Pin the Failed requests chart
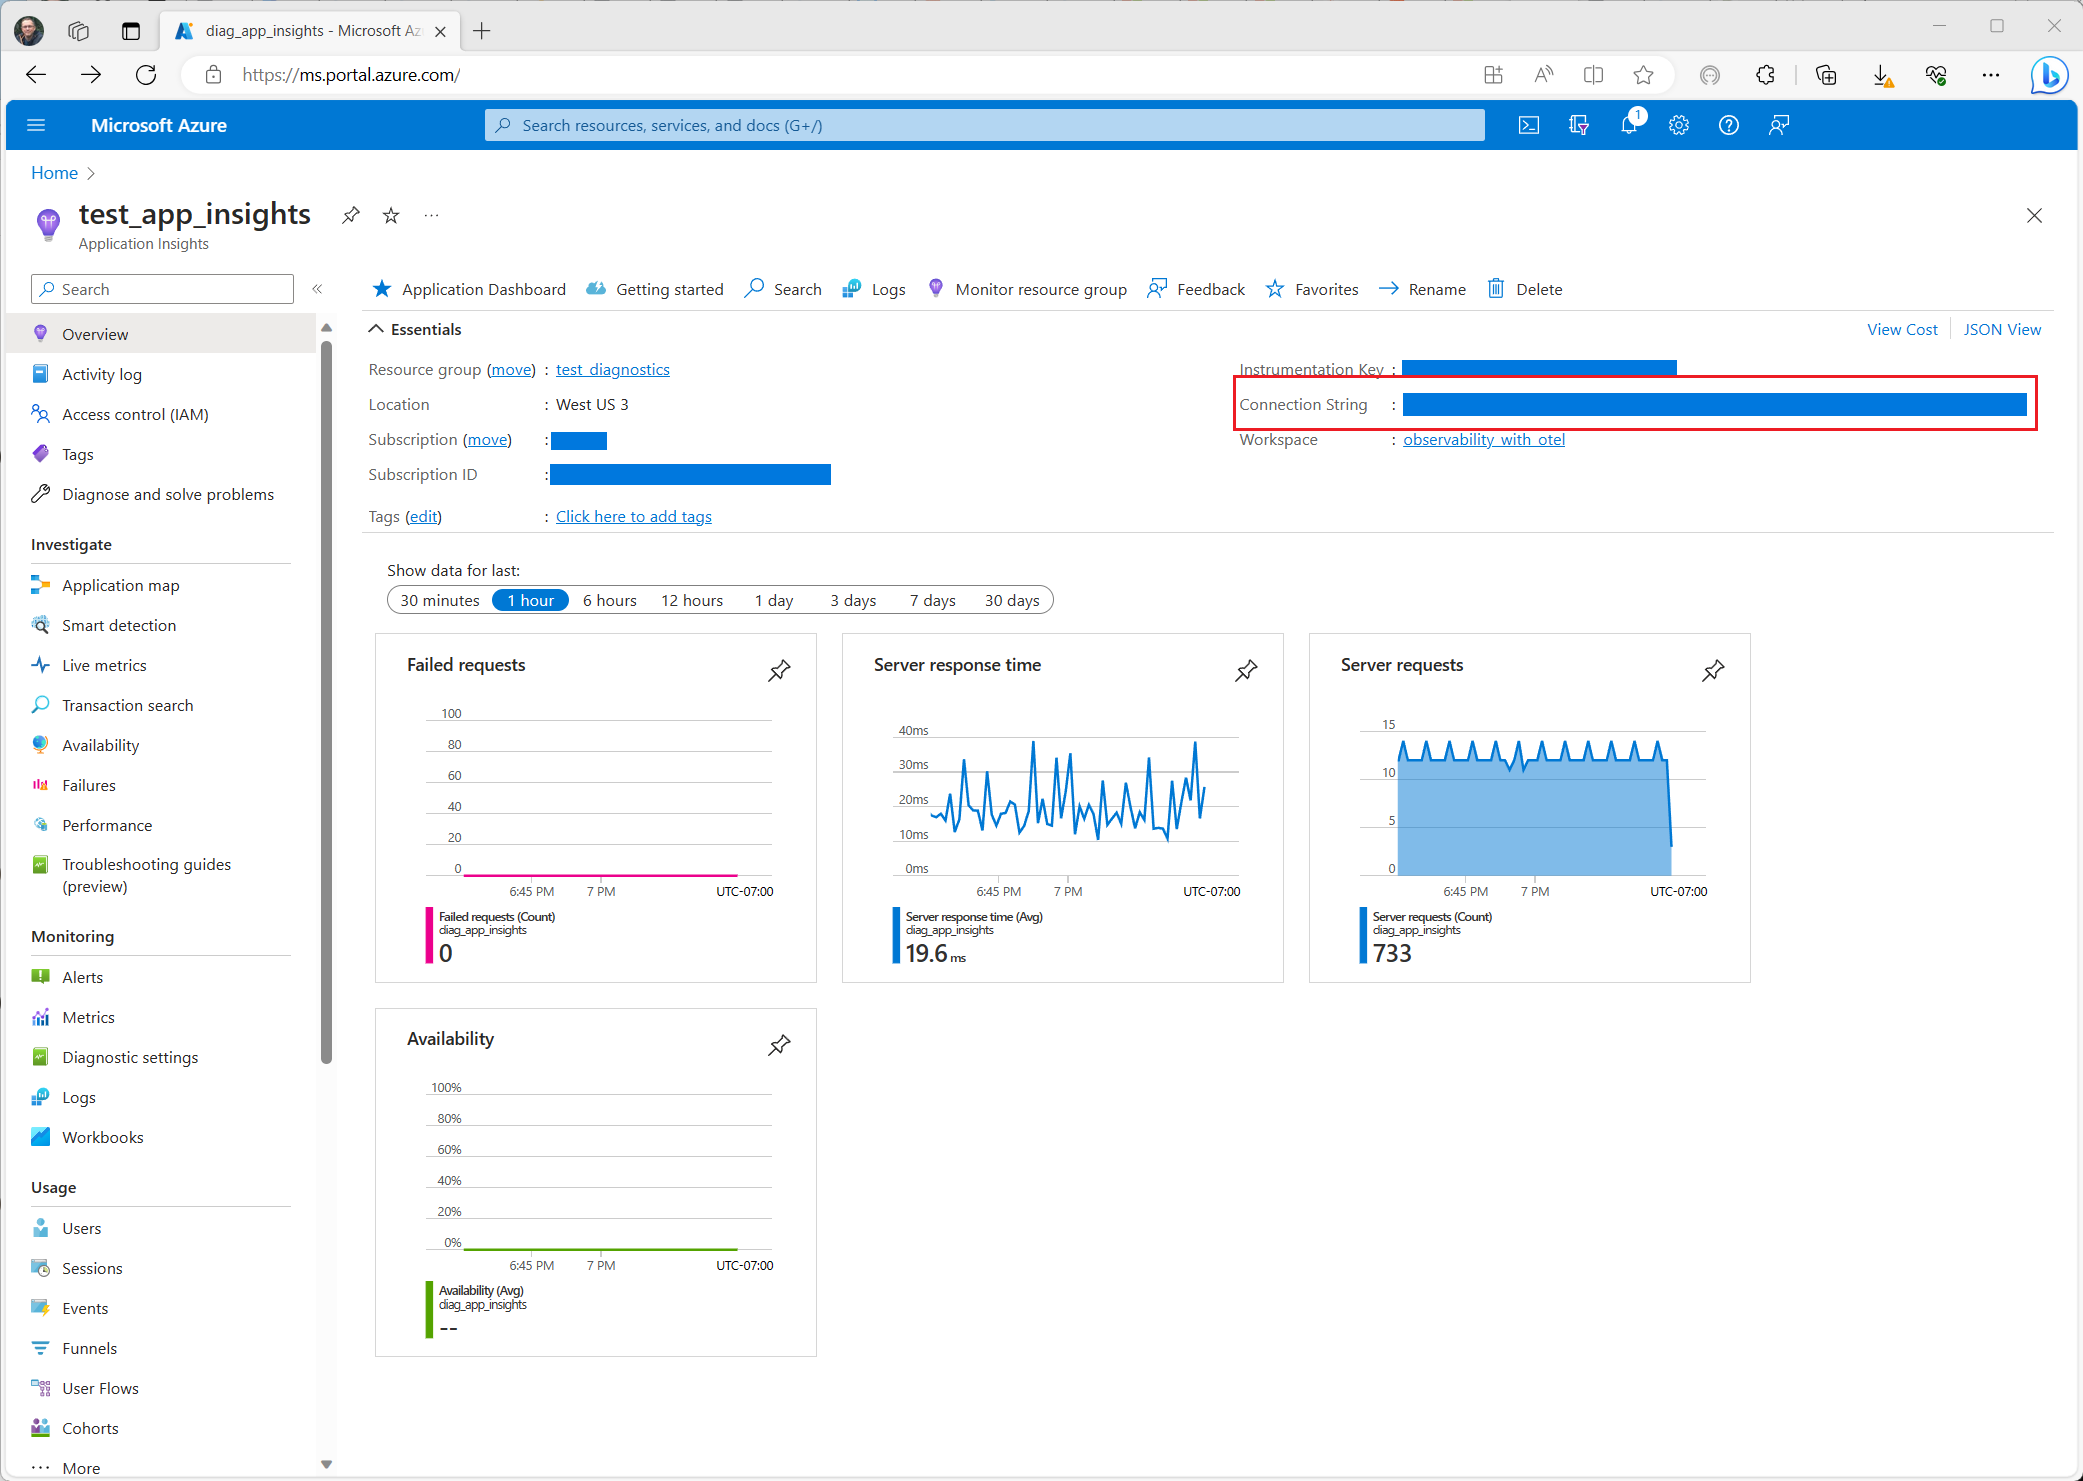This screenshot has width=2083, height=1481. (x=779, y=670)
